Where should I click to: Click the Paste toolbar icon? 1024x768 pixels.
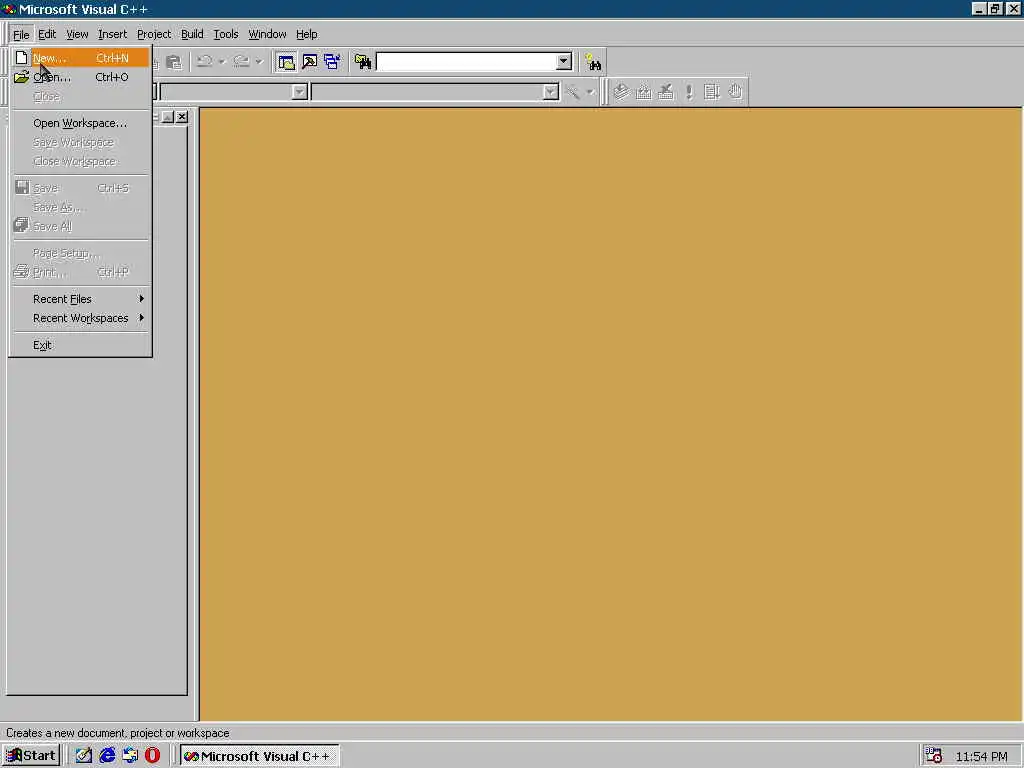click(174, 62)
